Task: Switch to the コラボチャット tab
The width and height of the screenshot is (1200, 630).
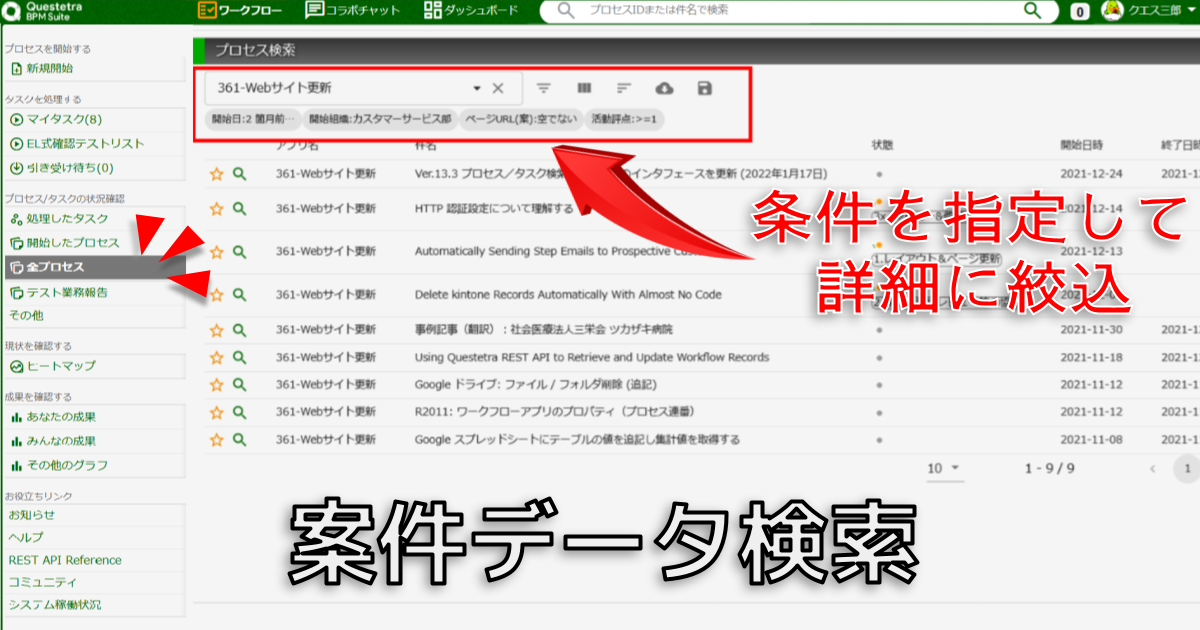Action: click(352, 10)
